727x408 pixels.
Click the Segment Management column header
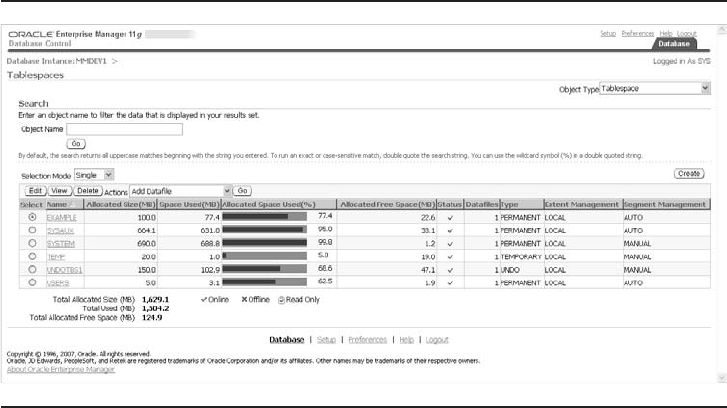click(x=665, y=204)
